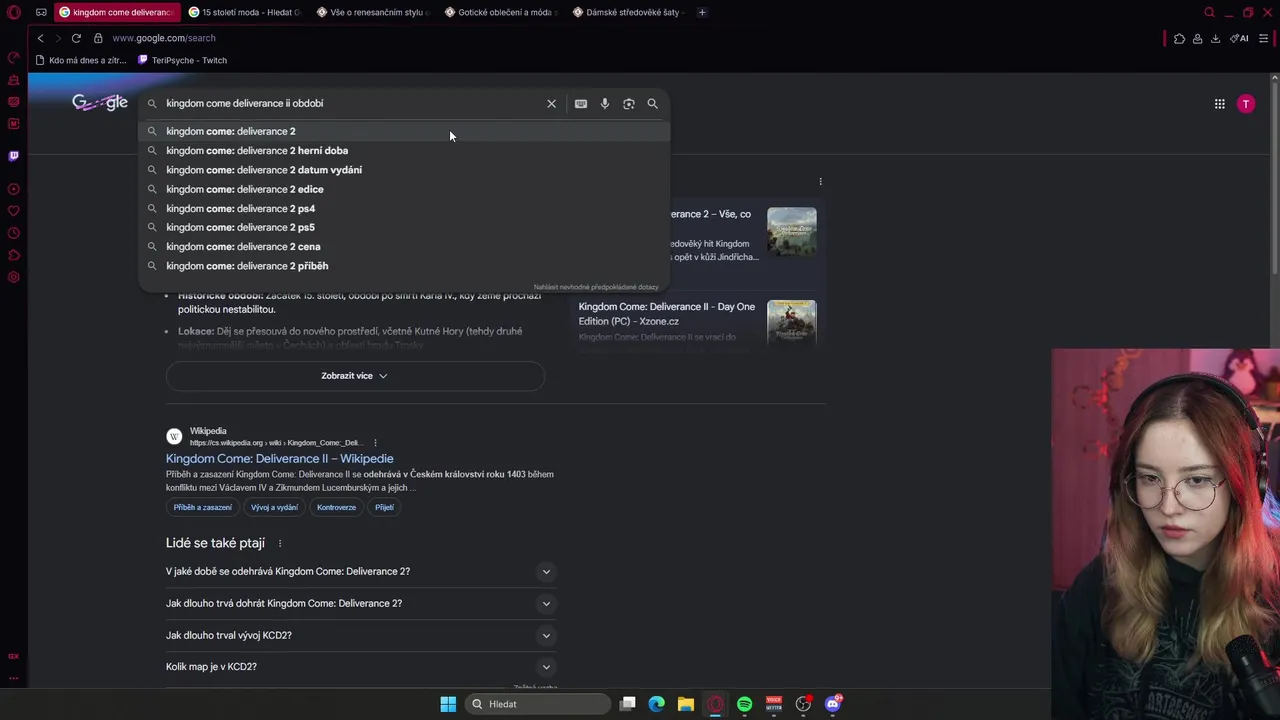1280x720 pixels.
Task: Select the 'kingdom come deliverance' active tab
Action: (x=115, y=13)
